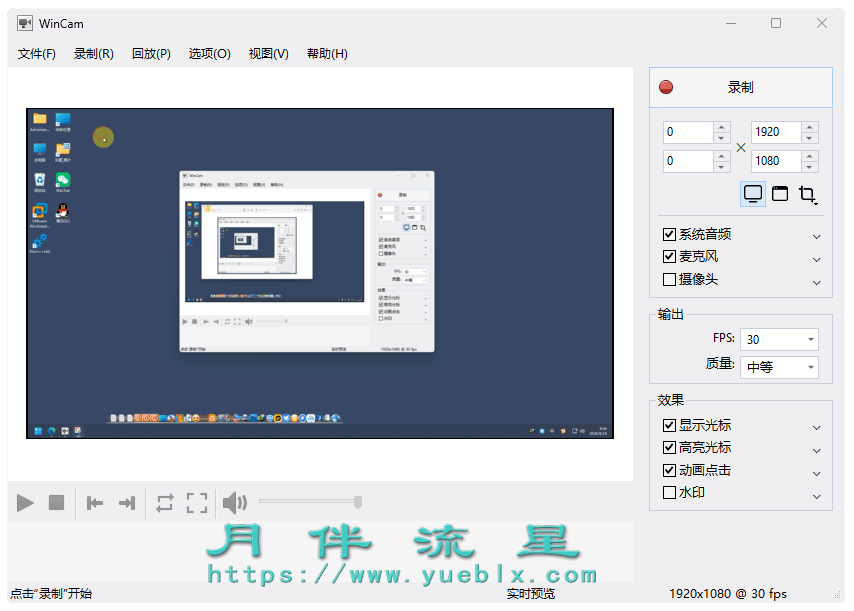The height and width of the screenshot is (611, 854).
Task: Click the height field showing 1080
Action: tap(776, 161)
